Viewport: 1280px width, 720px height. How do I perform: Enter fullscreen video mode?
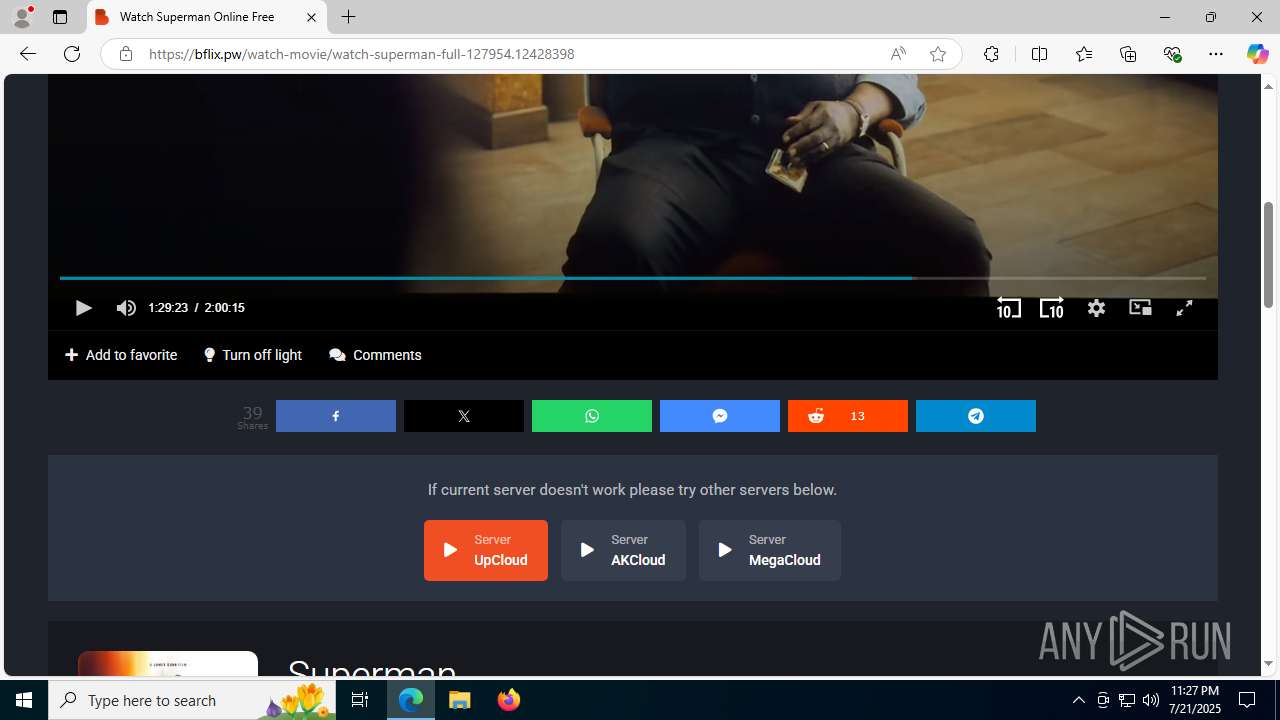click(x=1184, y=308)
